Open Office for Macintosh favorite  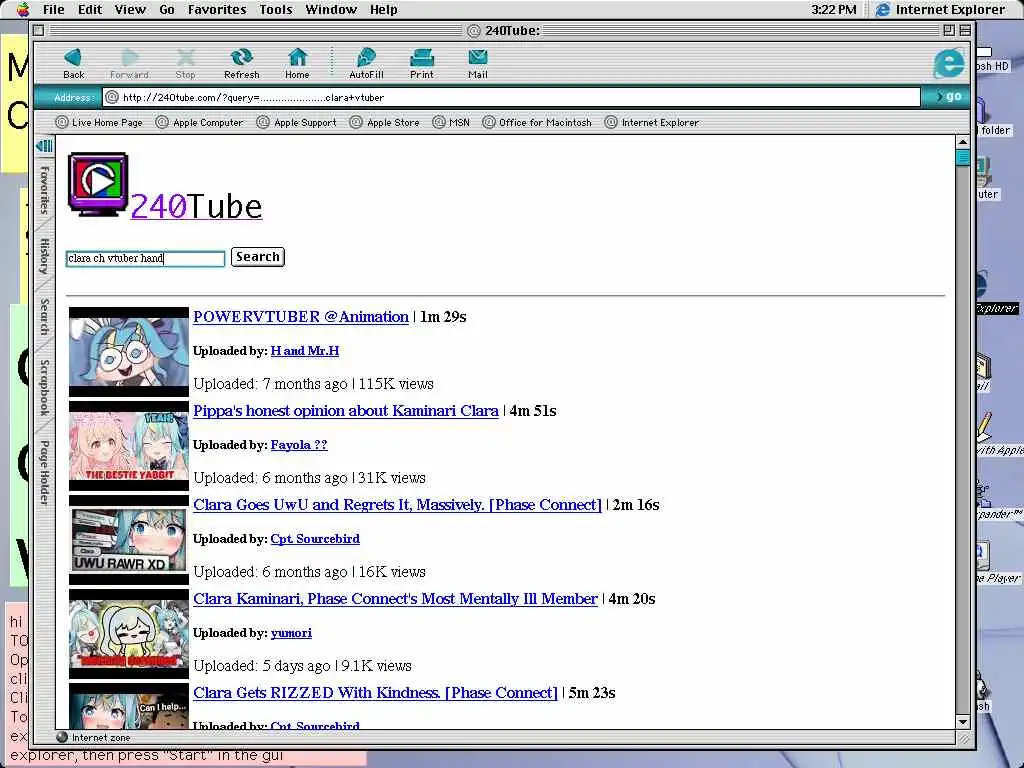pyautogui.click(x=537, y=122)
